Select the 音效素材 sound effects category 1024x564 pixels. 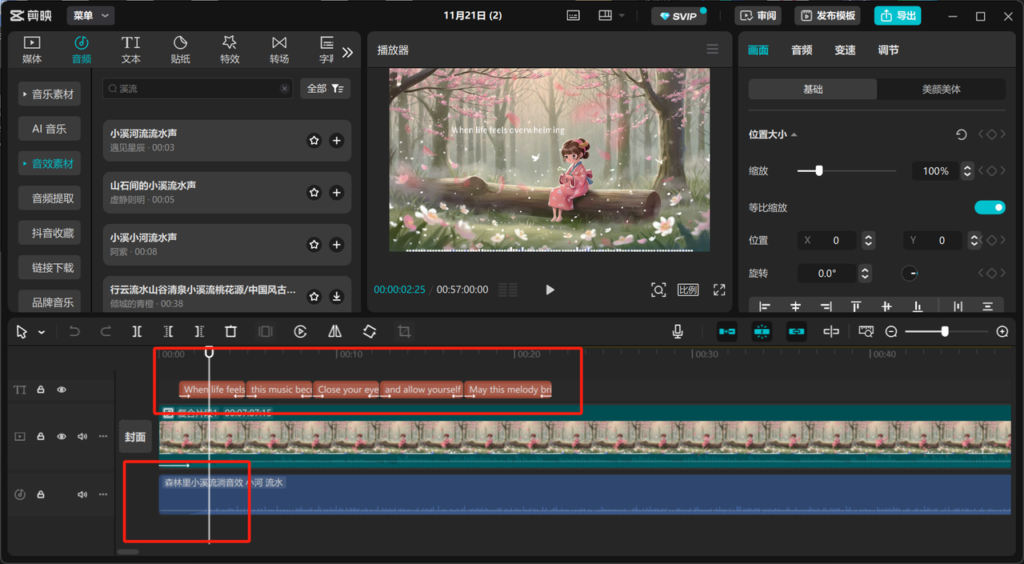coord(50,163)
